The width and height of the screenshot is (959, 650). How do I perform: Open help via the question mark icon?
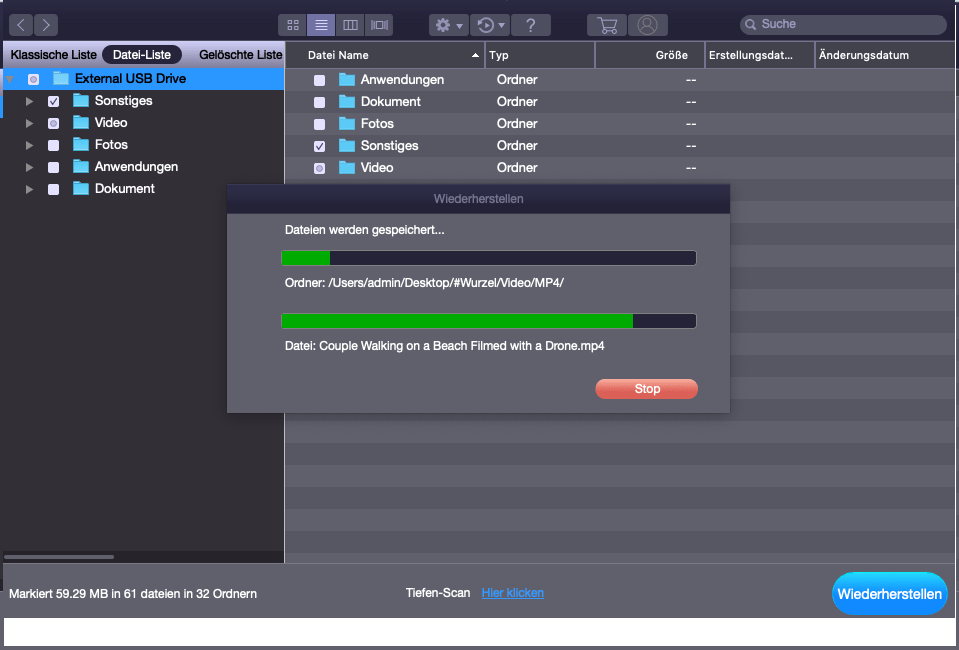pyautogui.click(x=531, y=25)
